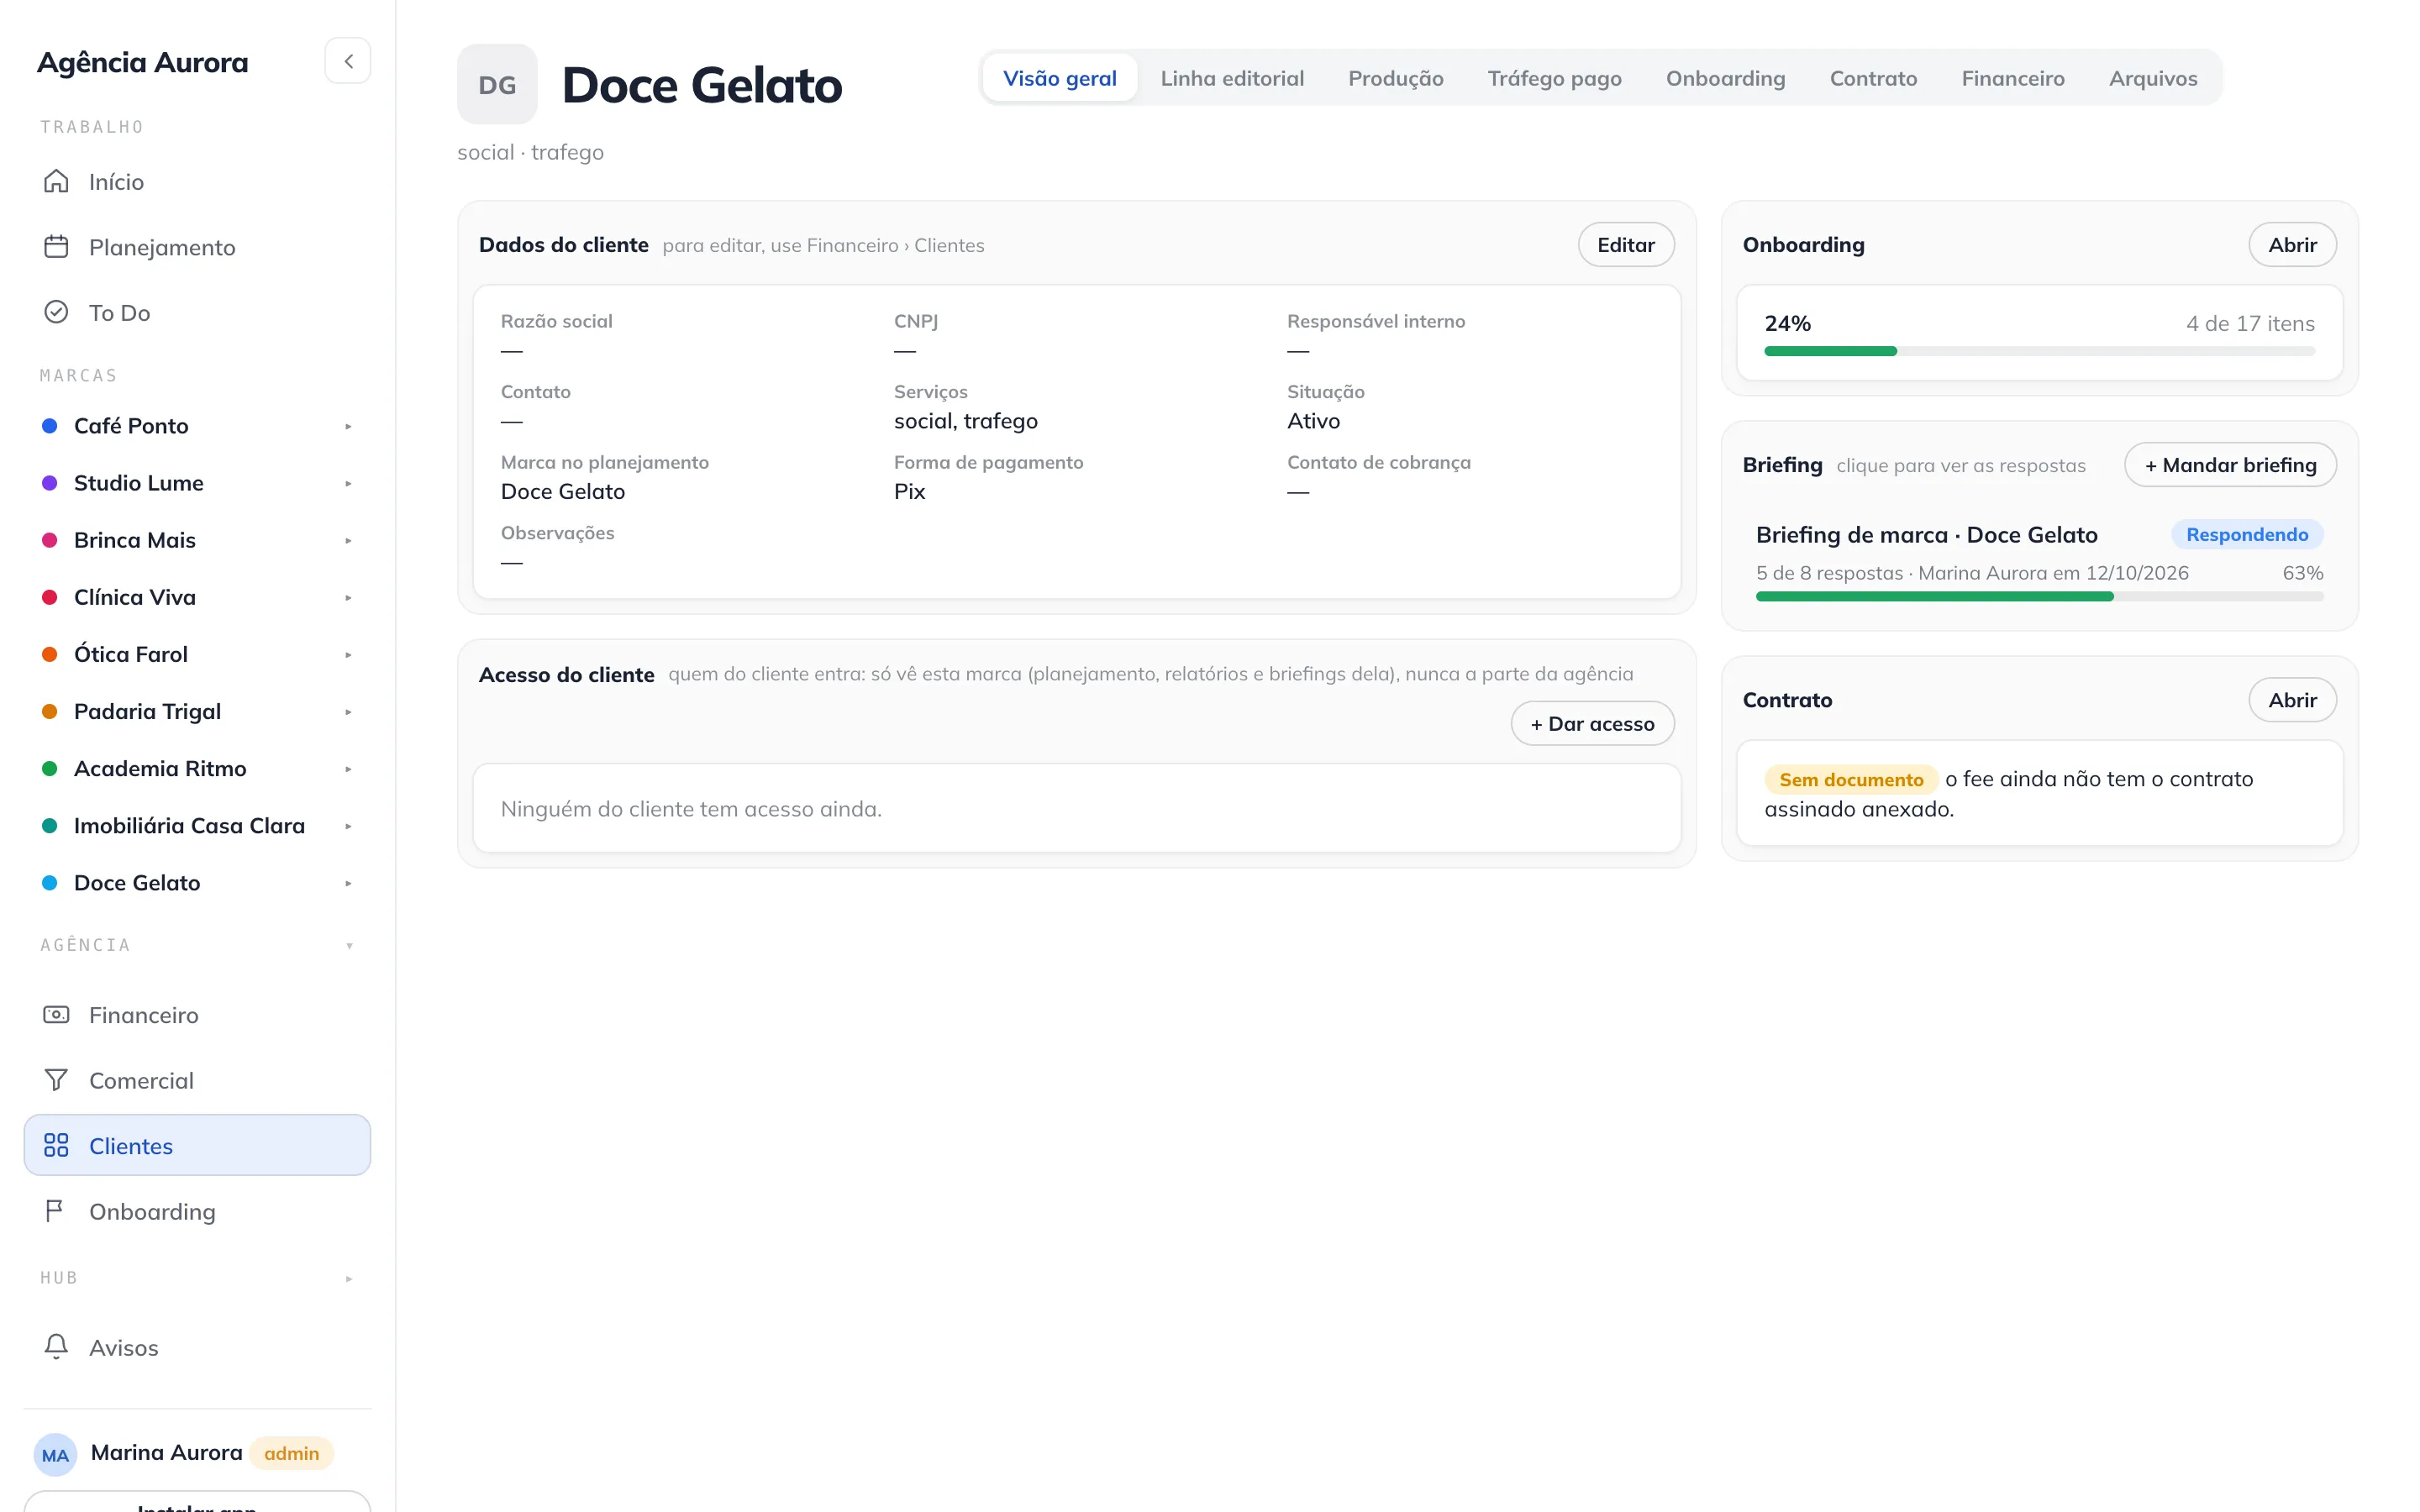This screenshot has width=2420, height=1512.
Task: Click the Financeiro money icon in the sidebar
Action: coord(56,1015)
